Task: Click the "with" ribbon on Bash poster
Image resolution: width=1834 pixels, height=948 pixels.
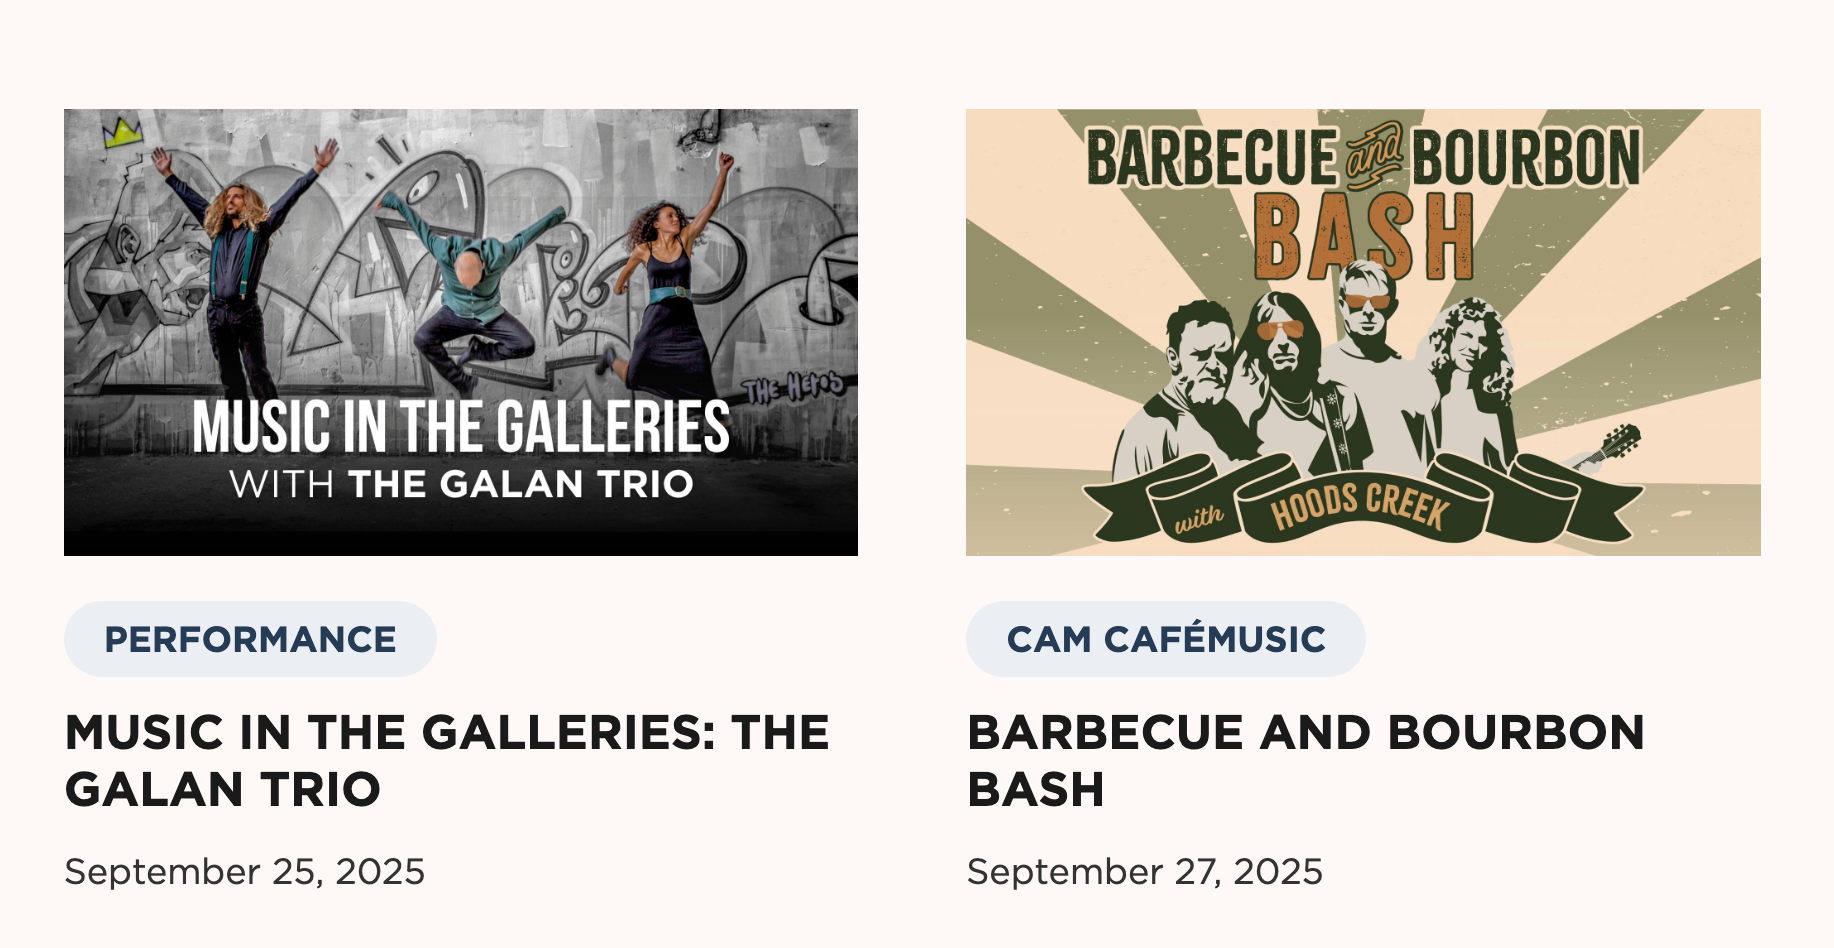Action: [1198, 518]
